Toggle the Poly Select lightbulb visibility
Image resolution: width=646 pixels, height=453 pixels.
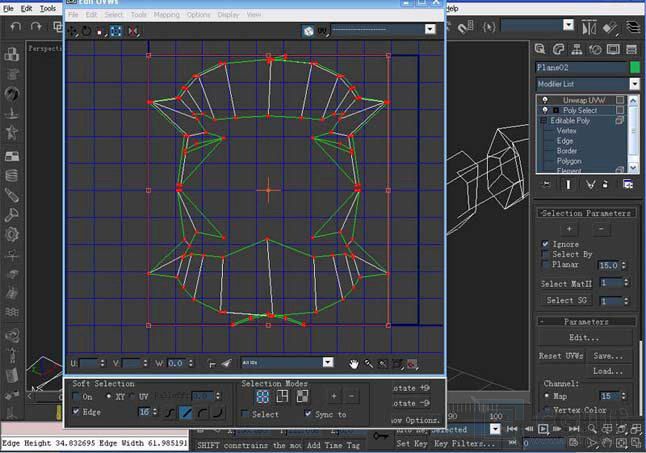(x=545, y=110)
